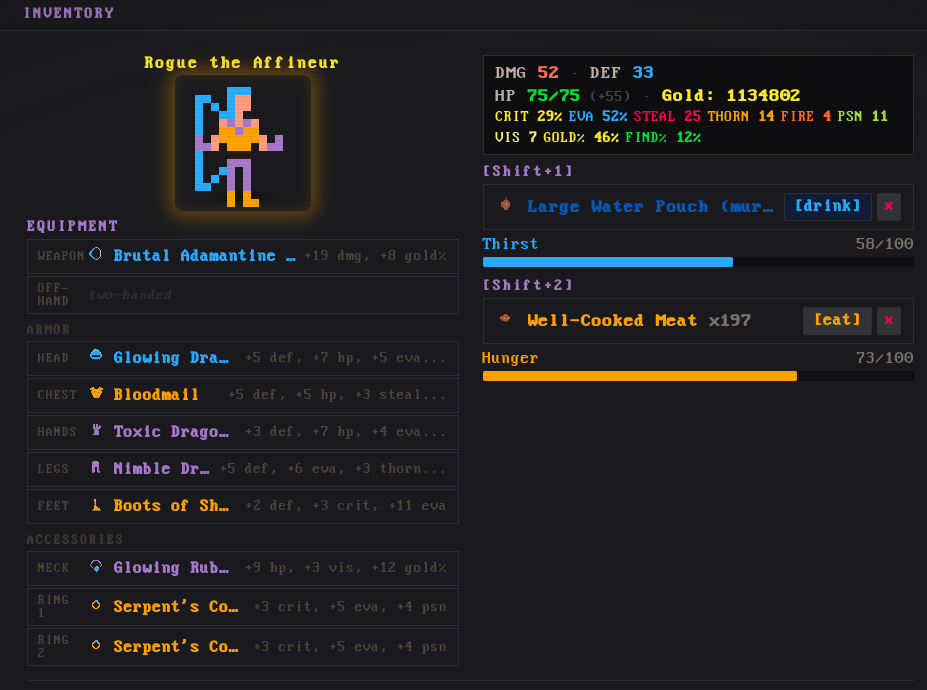Image resolution: width=927 pixels, height=690 pixels.
Task: Click the blue Thirst progress bar
Action: click(698, 262)
